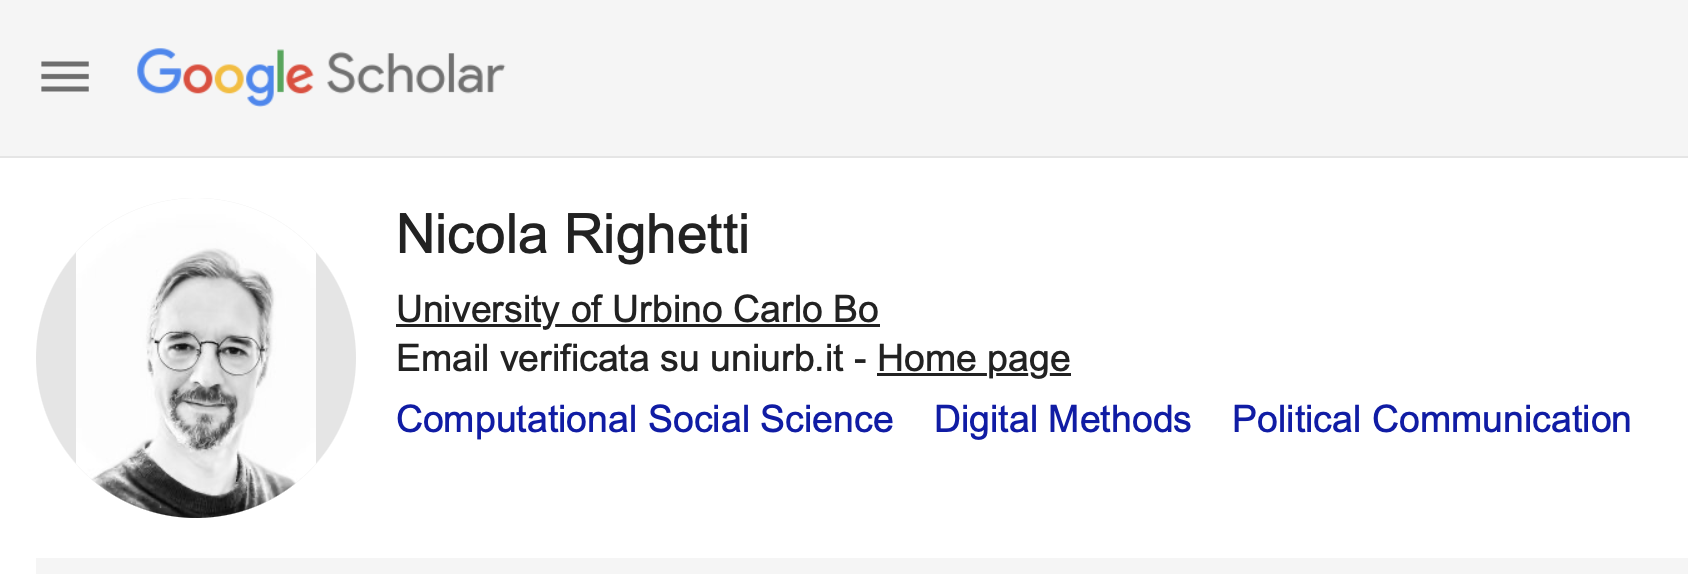The width and height of the screenshot is (1688, 574).
Task: Click the "uniurb.it" domain text
Action: click(777, 359)
